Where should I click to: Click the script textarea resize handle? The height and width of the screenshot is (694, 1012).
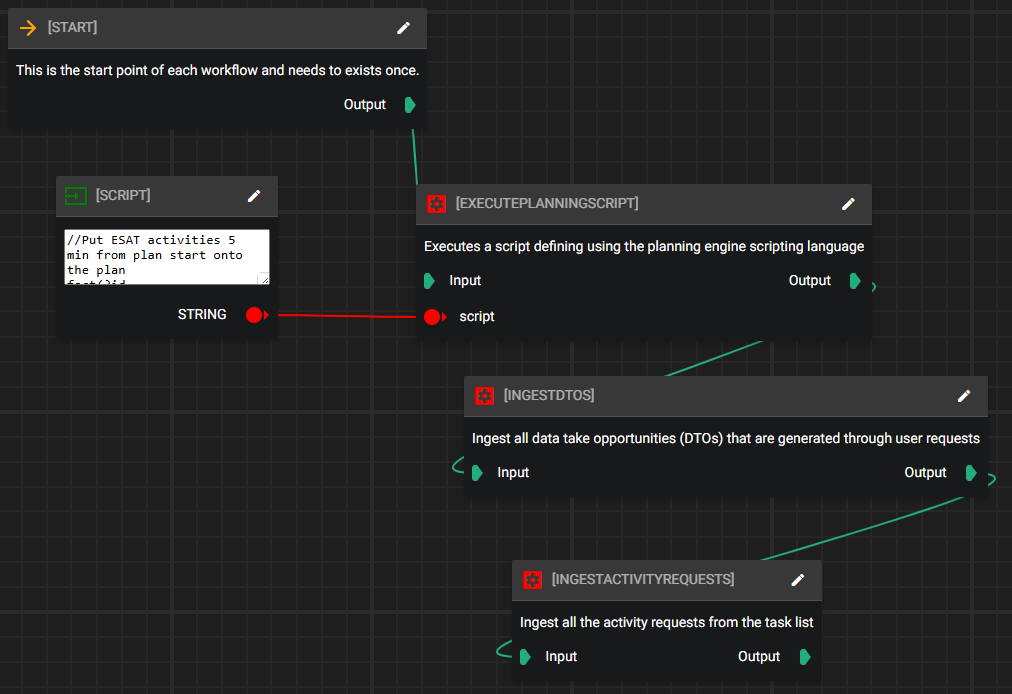[263, 278]
